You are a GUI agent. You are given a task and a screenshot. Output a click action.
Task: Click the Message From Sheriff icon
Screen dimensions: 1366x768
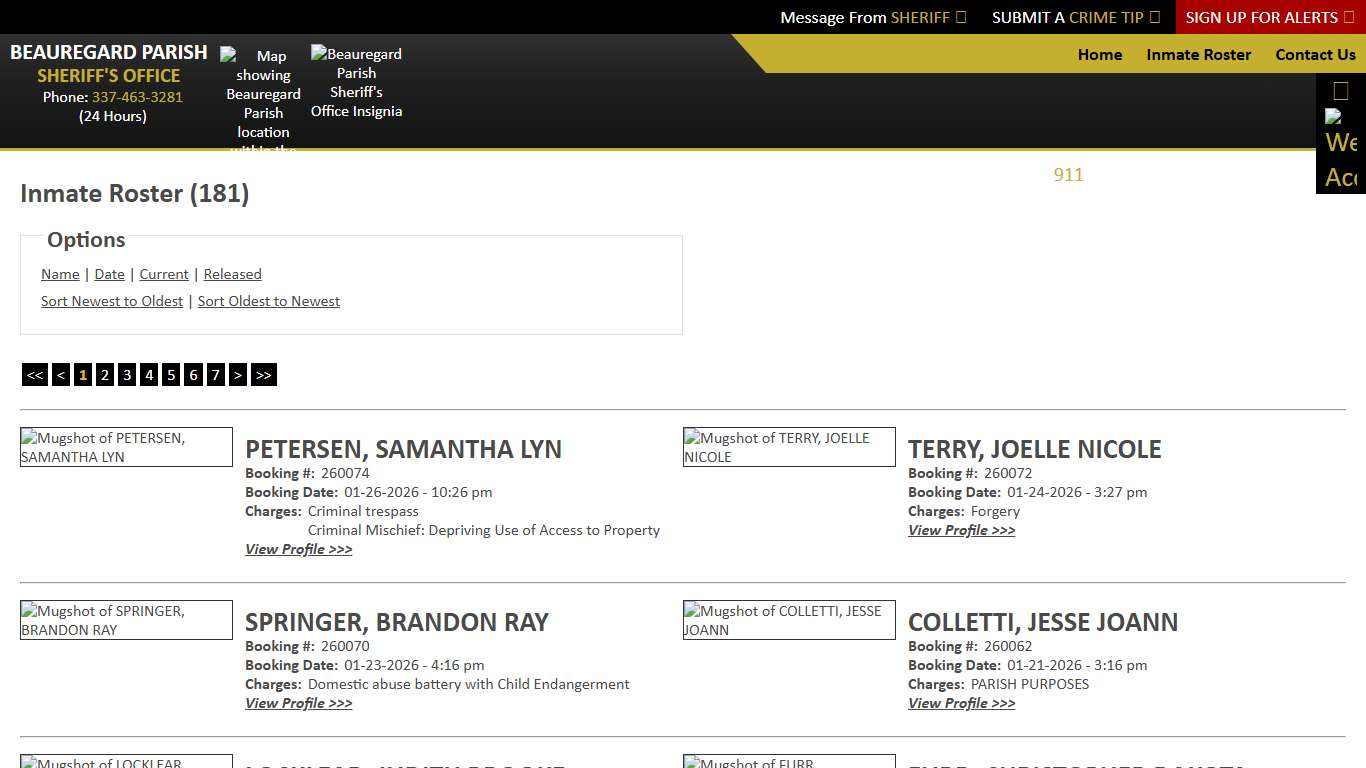click(958, 17)
